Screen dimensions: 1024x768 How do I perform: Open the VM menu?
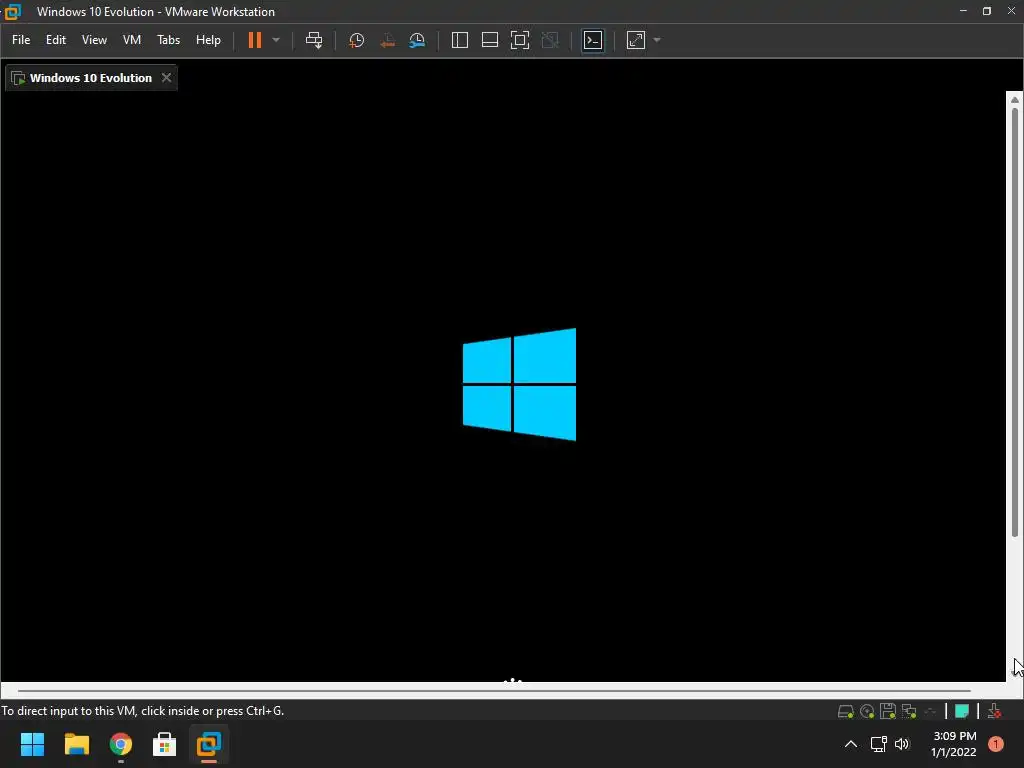(132, 40)
